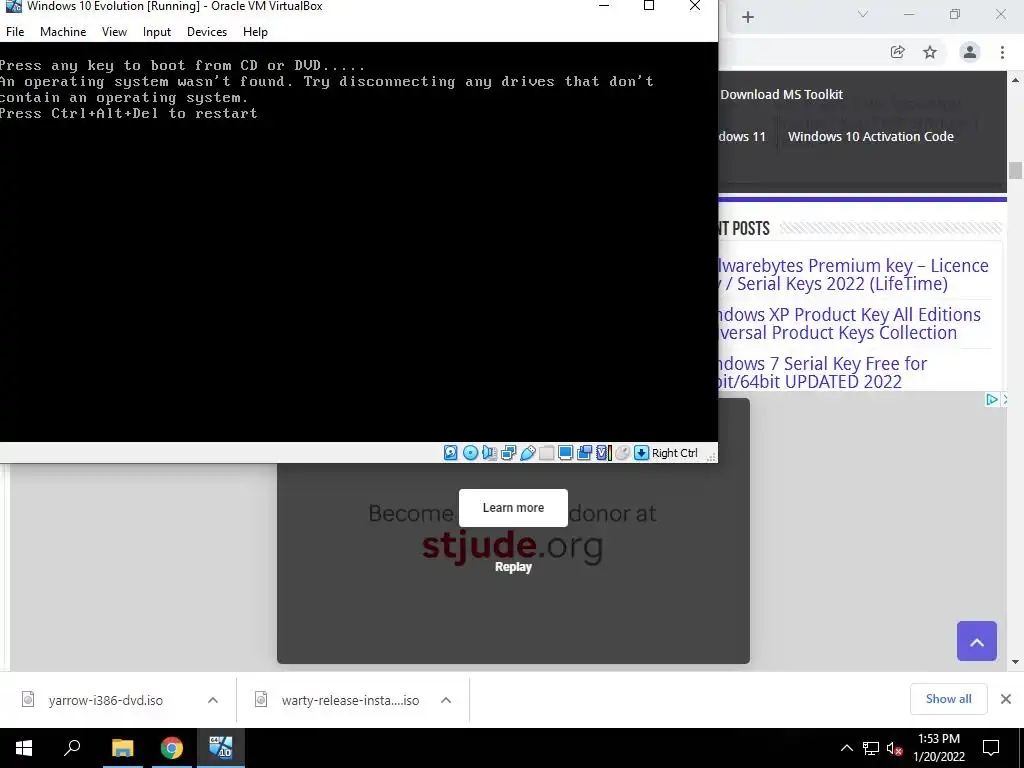Click the share page icon in Chrome

coord(898,52)
